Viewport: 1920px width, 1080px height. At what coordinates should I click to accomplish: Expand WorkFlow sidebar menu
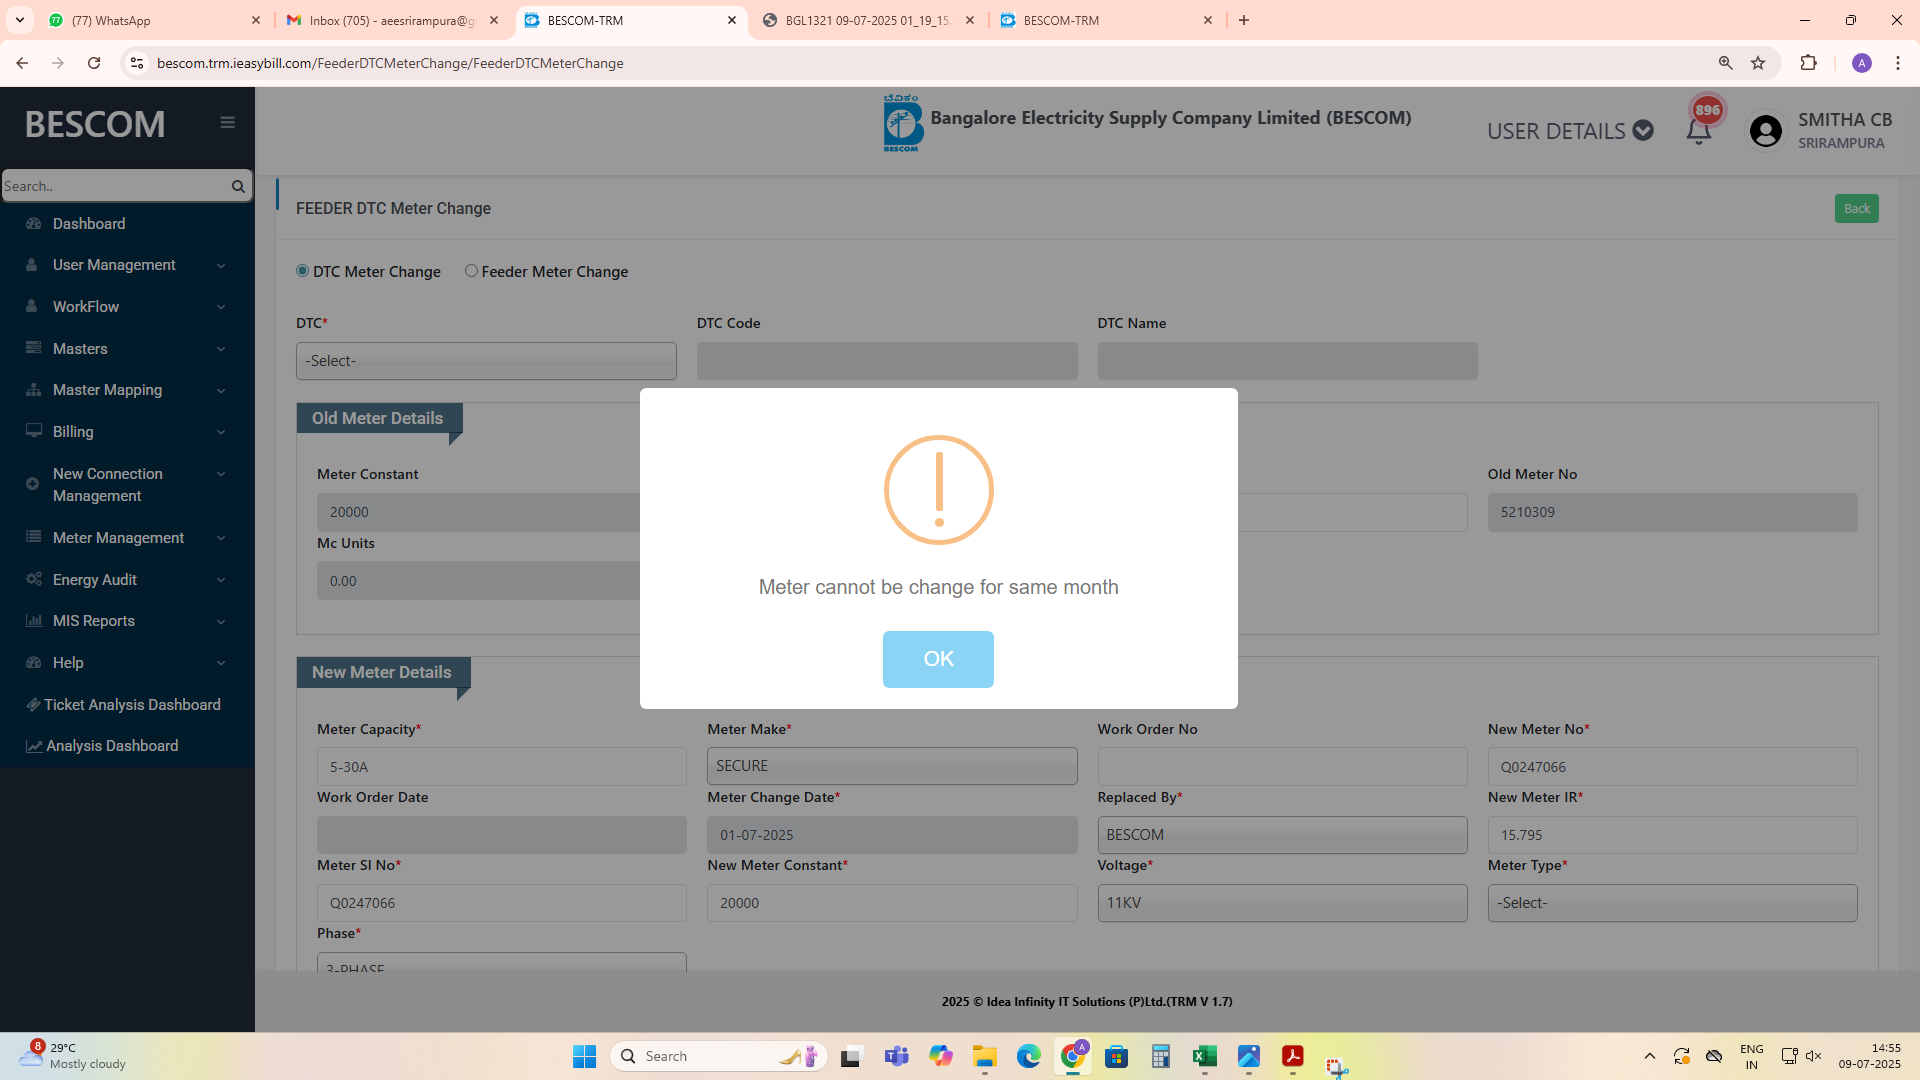click(127, 307)
